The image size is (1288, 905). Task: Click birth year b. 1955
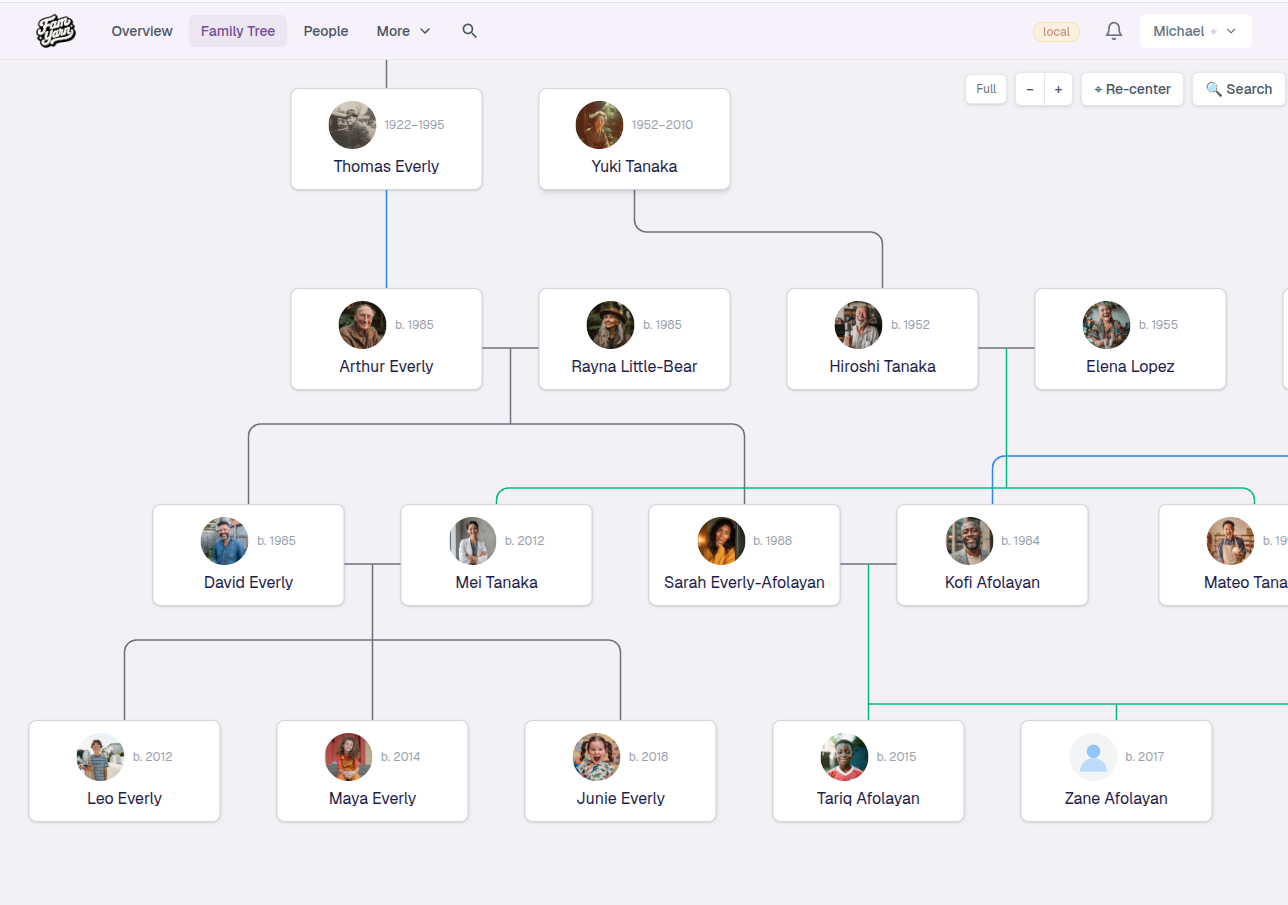tap(1158, 325)
